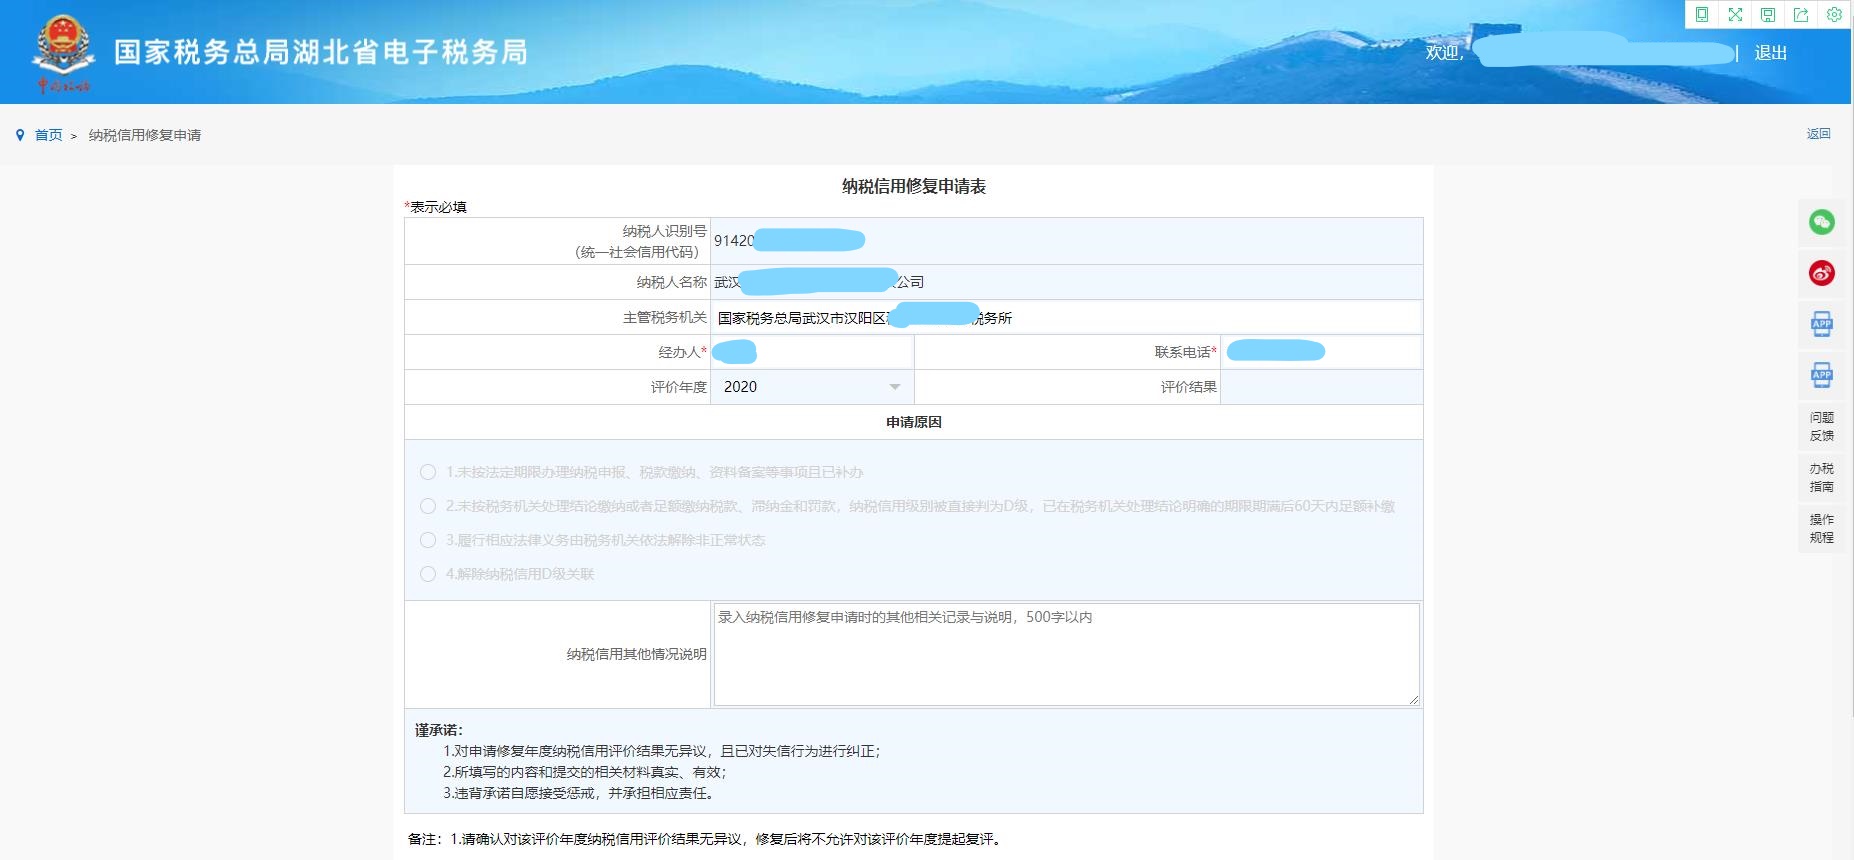Open settings with the gear icon
This screenshot has width=1854, height=860.
click(1834, 14)
